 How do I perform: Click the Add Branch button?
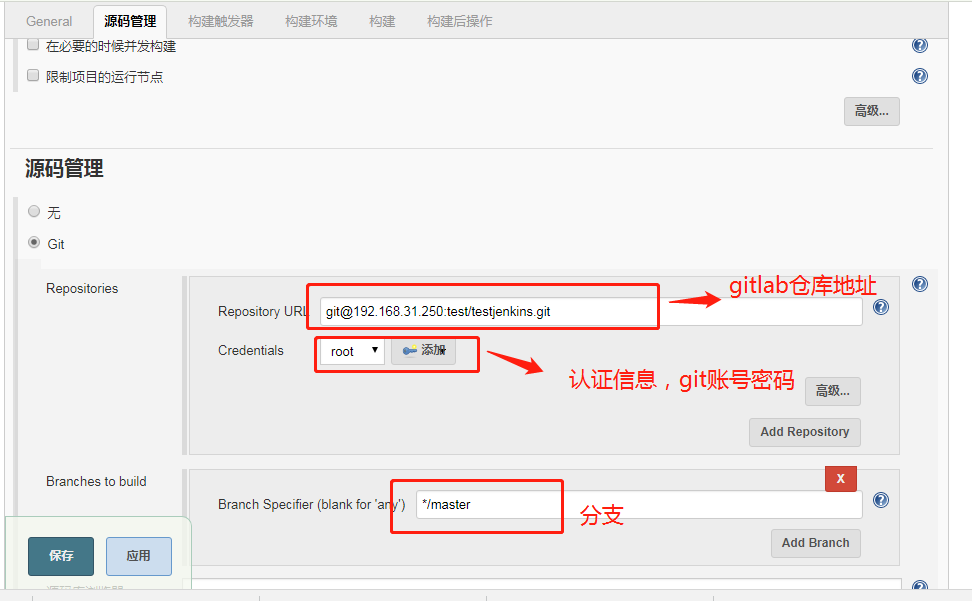coord(816,543)
